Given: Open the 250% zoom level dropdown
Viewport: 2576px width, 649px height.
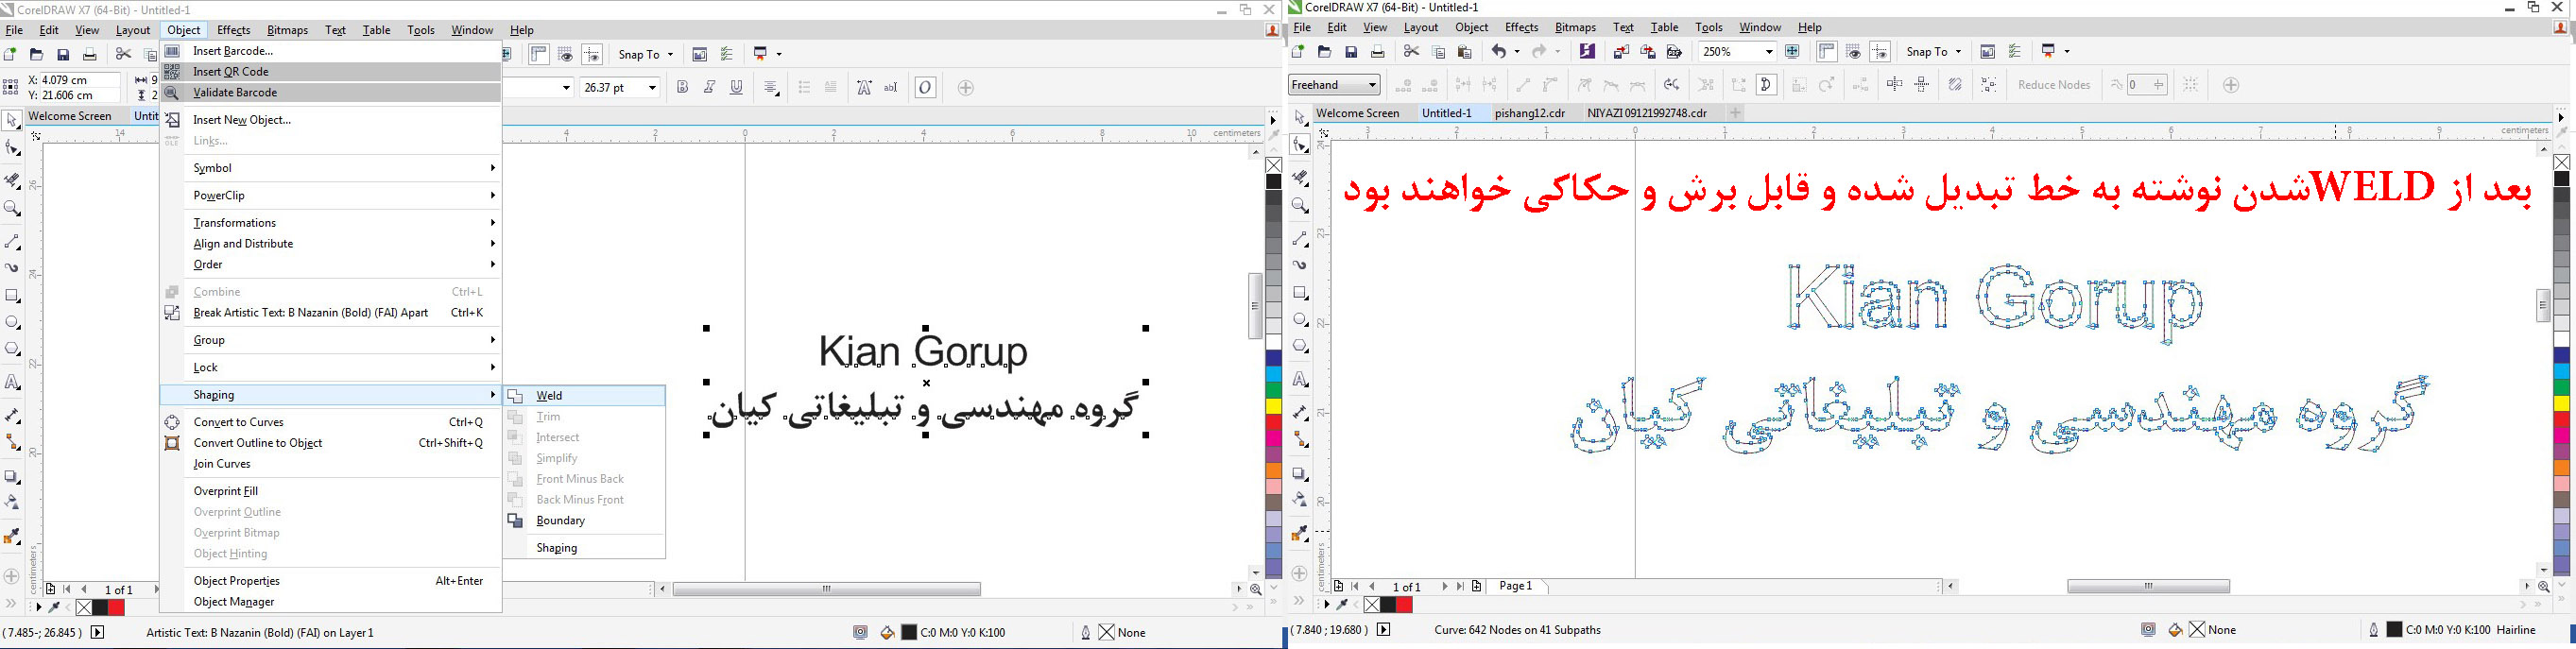Looking at the screenshot, I should [x=1768, y=52].
